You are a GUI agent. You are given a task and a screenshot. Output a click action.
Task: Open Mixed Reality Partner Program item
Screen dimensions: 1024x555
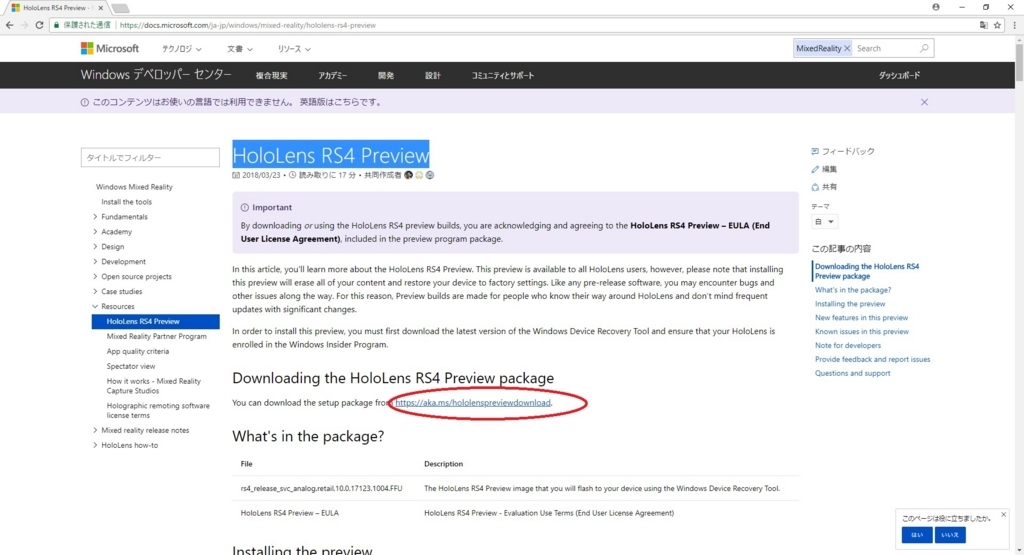click(157, 336)
